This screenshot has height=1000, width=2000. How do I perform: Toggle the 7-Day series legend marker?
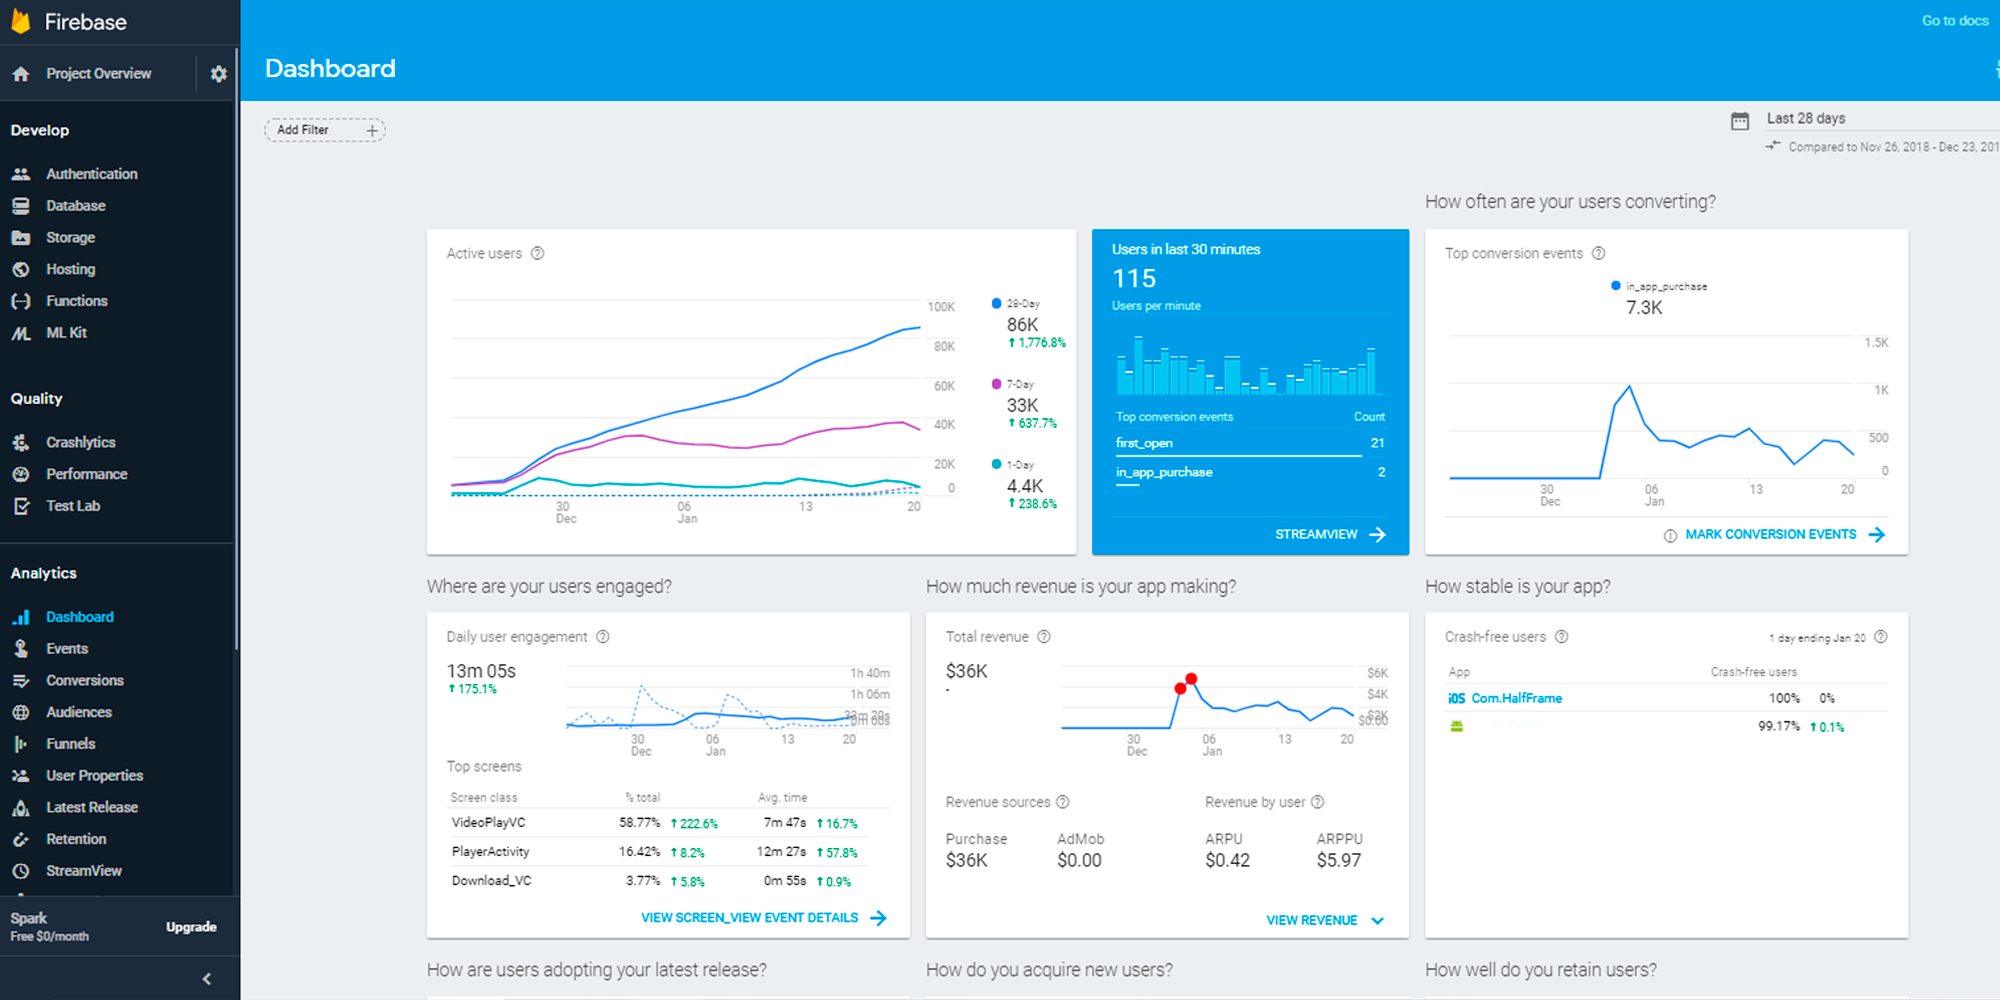[x=996, y=384]
